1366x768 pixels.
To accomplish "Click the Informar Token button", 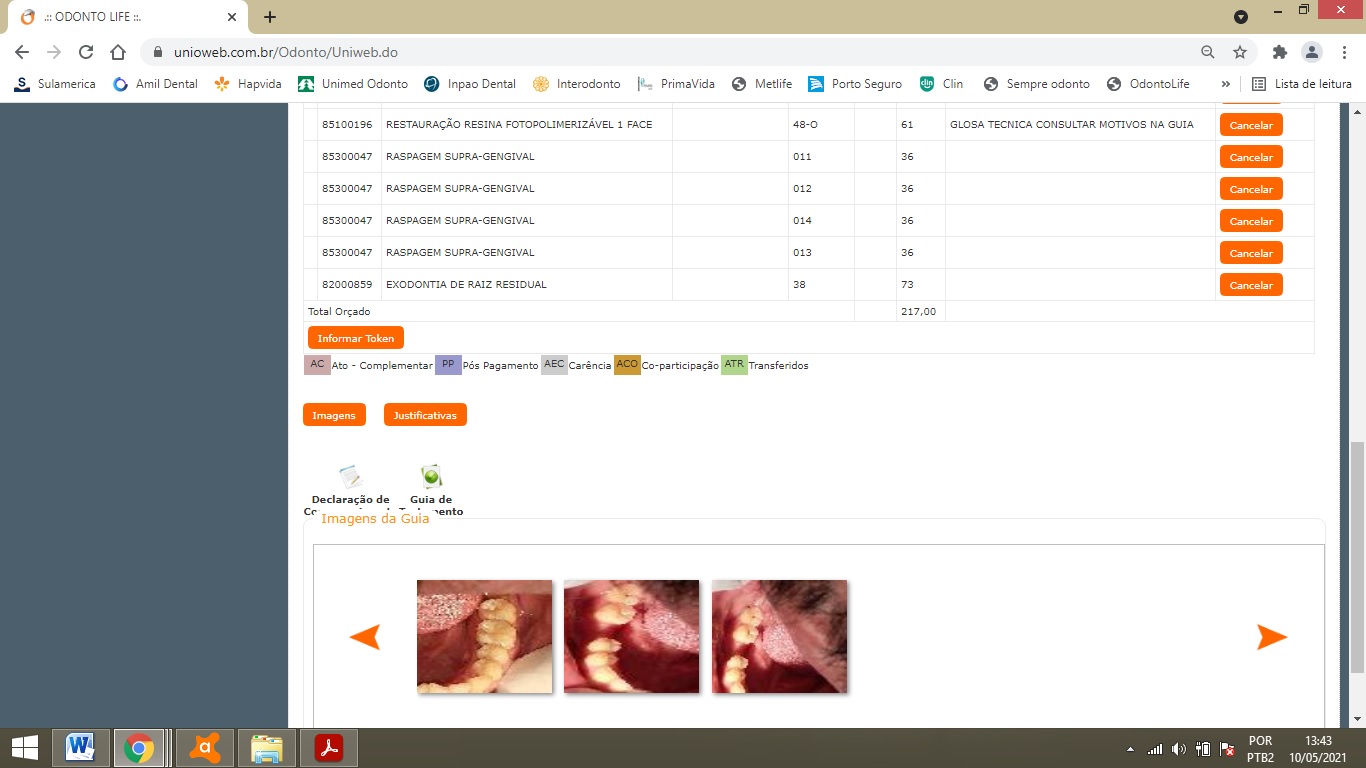I will pyautogui.click(x=356, y=338).
